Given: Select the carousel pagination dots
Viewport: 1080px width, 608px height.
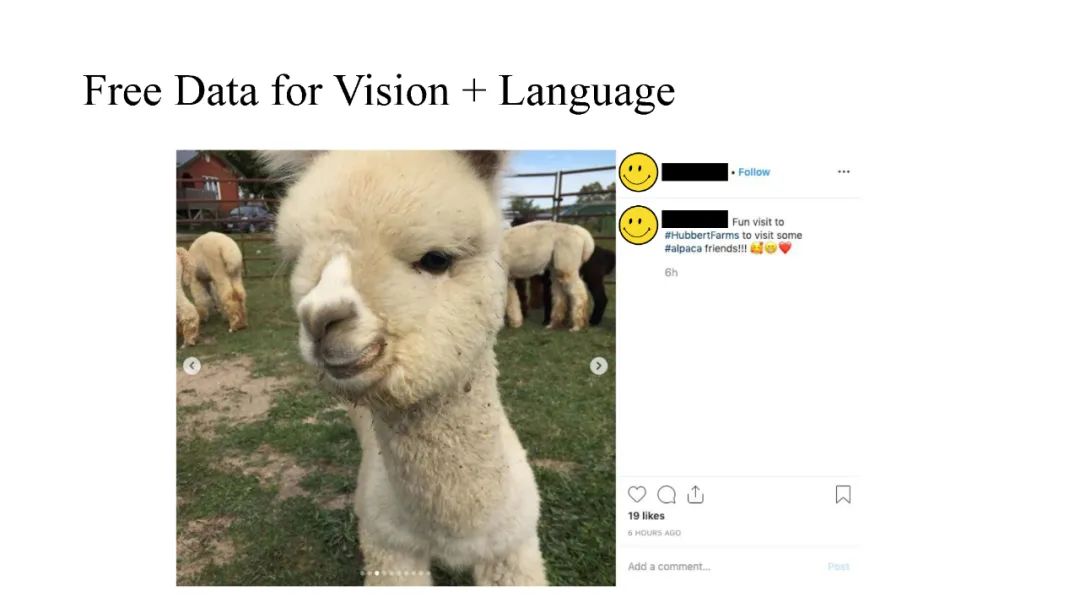Looking at the screenshot, I should pyautogui.click(x=395, y=573).
